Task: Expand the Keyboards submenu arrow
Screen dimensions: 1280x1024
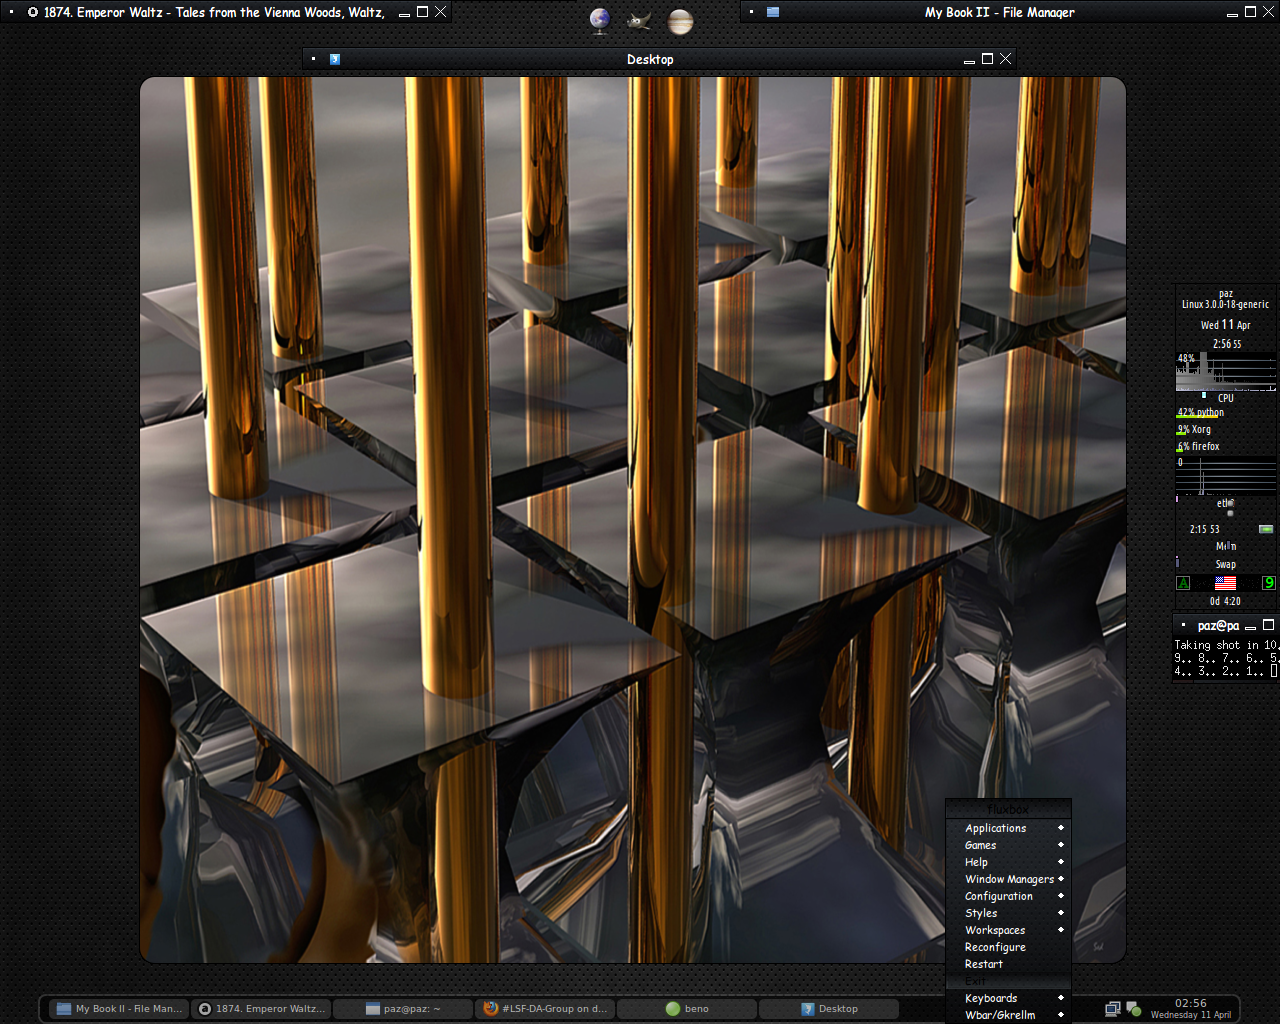Action: 1061,998
